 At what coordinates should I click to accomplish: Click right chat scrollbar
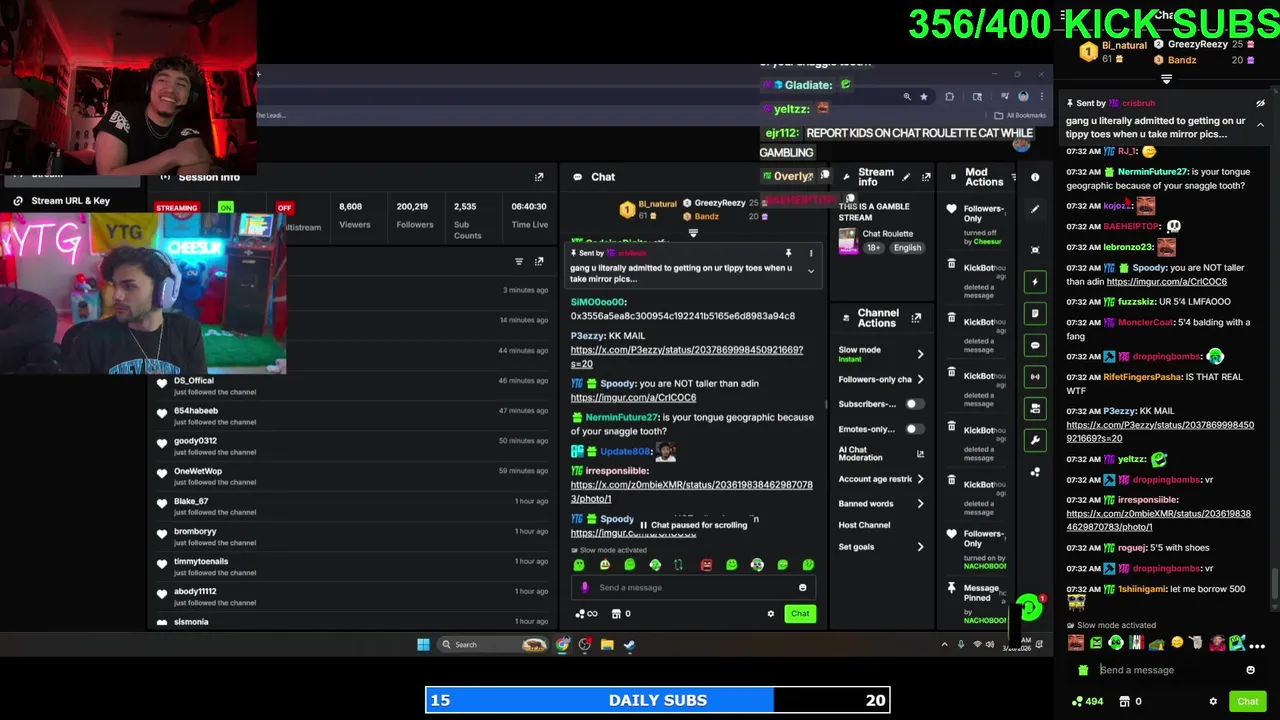(x=1274, y=582)
